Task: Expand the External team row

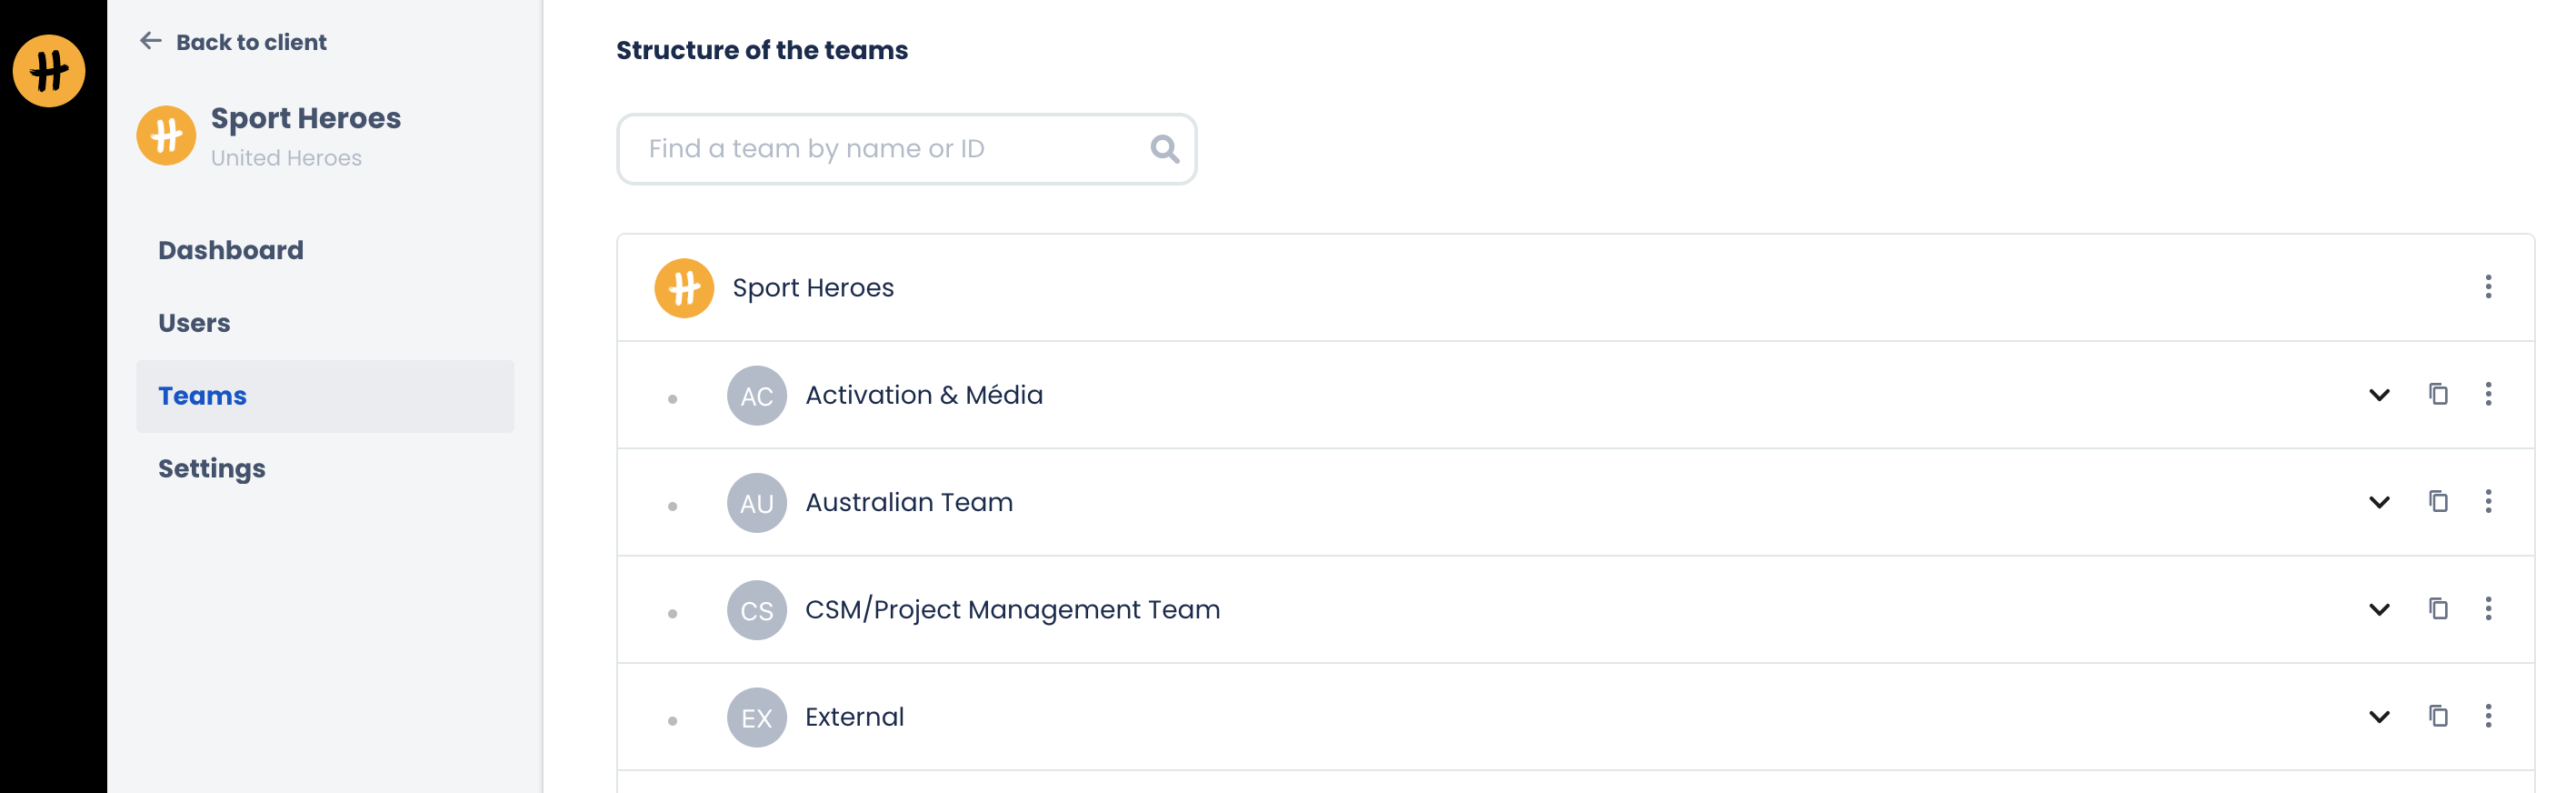Action: (x=2379, y=717)
